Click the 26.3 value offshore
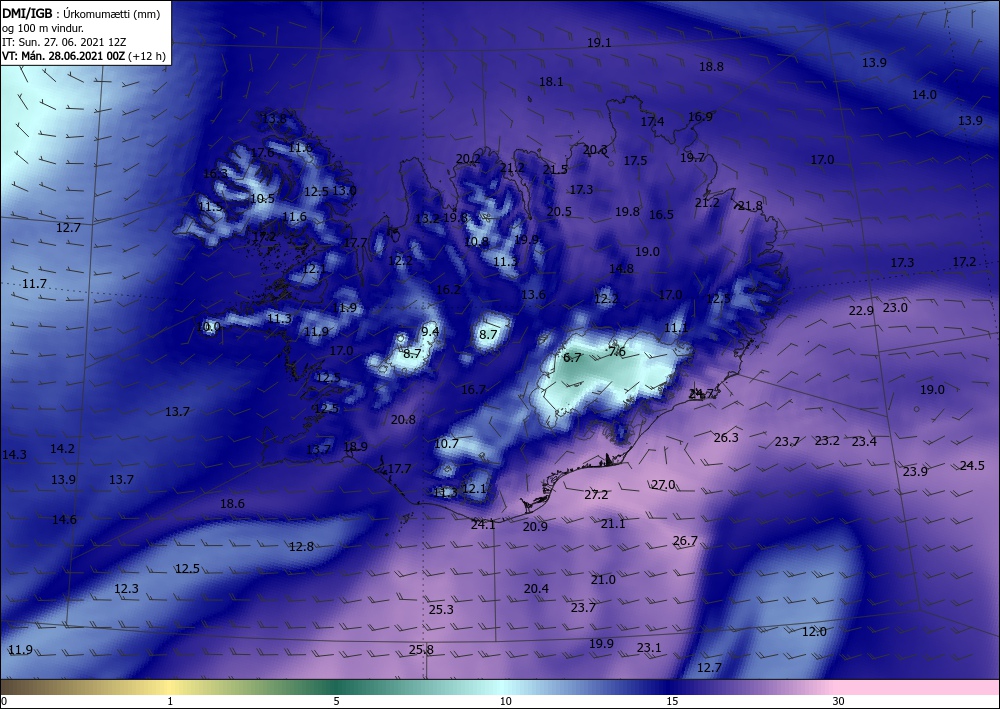Image resolution: width=1000 pixels, height=709 pixels. click(x=726, y=437)
